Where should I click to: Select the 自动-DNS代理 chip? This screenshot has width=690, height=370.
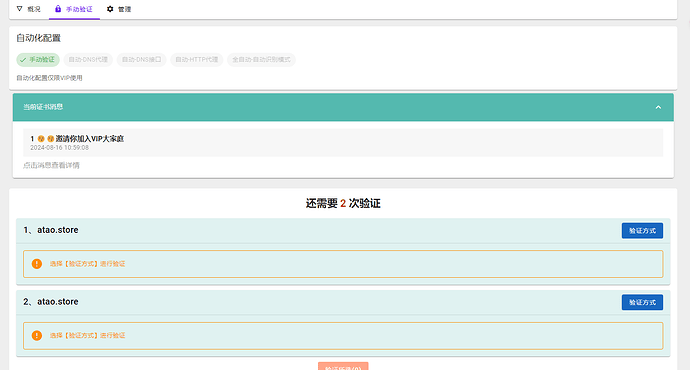click(88, 59)
